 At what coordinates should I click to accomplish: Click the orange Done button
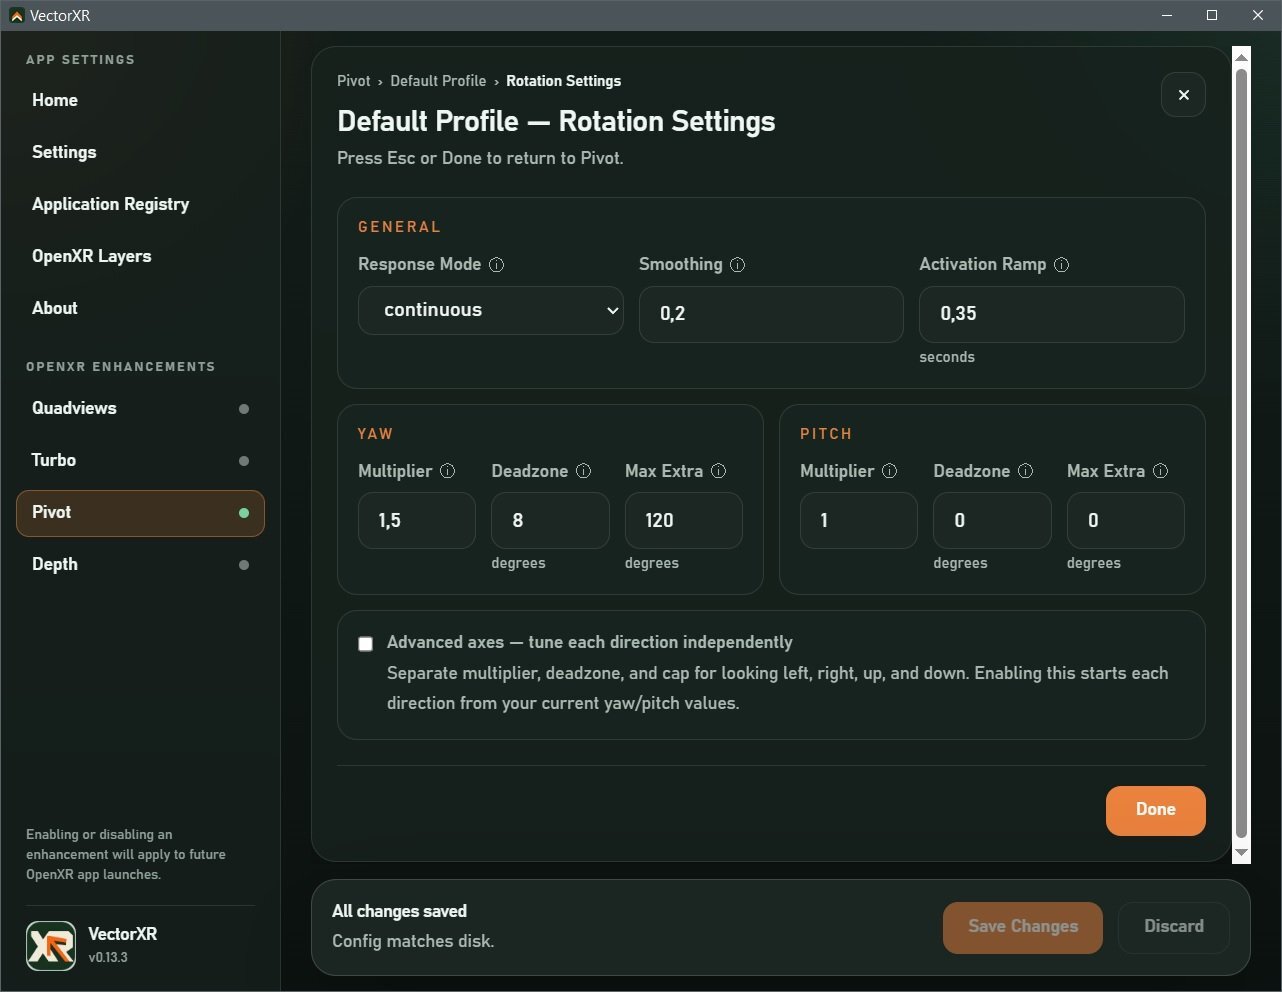[x=1155, y=810]
